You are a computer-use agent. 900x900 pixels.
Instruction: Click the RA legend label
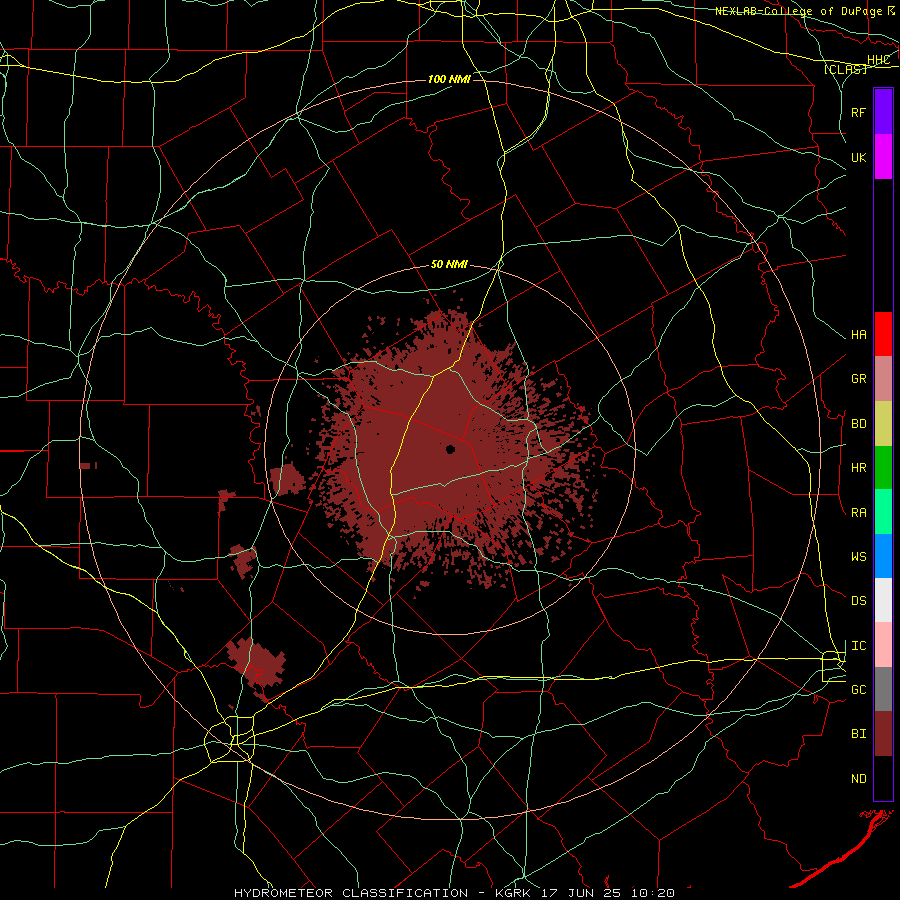click(859, 513)
